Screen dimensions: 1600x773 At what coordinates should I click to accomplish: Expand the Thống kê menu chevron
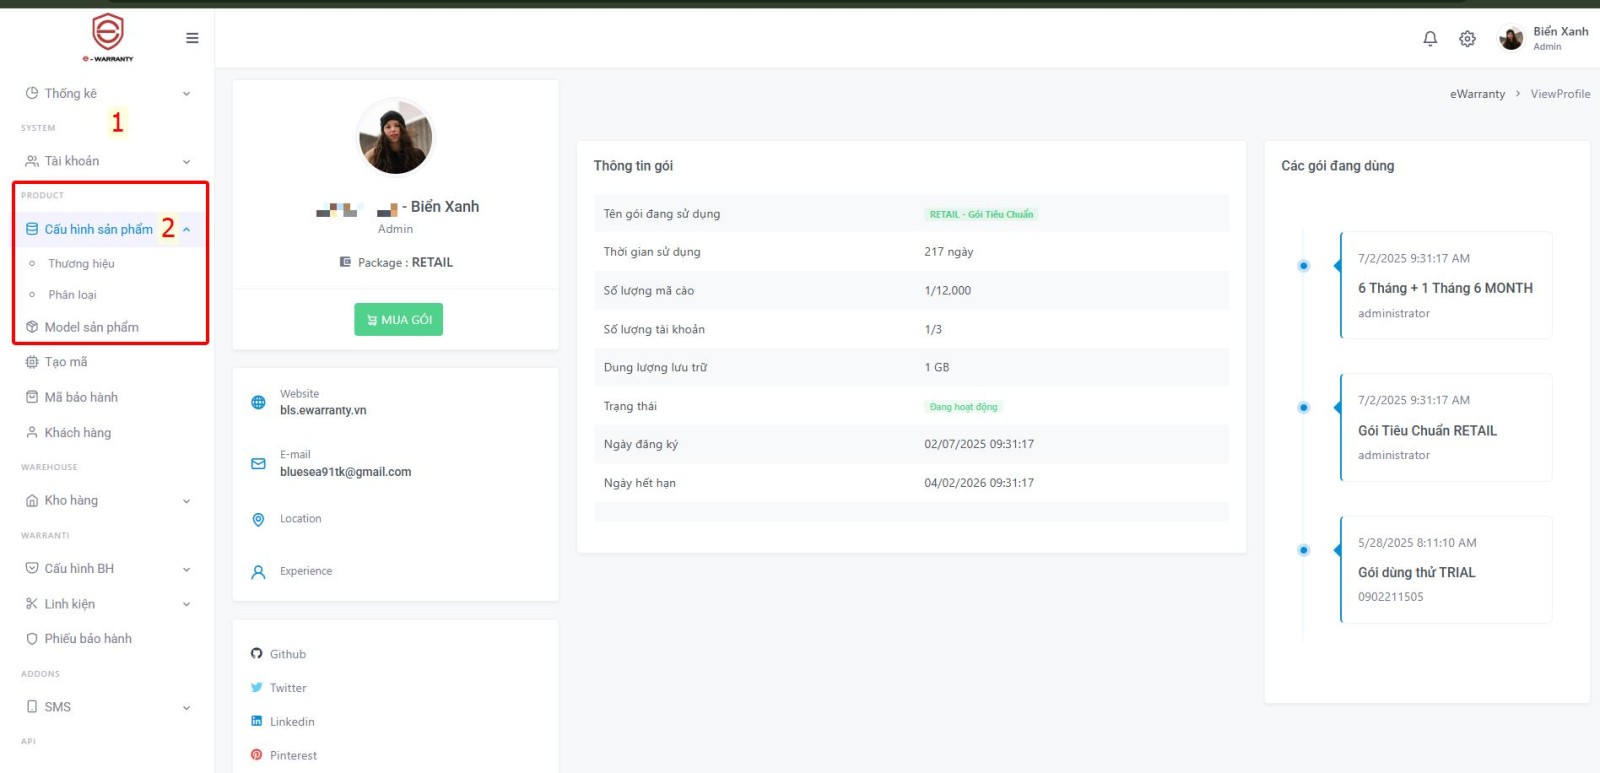coord(186,94)
